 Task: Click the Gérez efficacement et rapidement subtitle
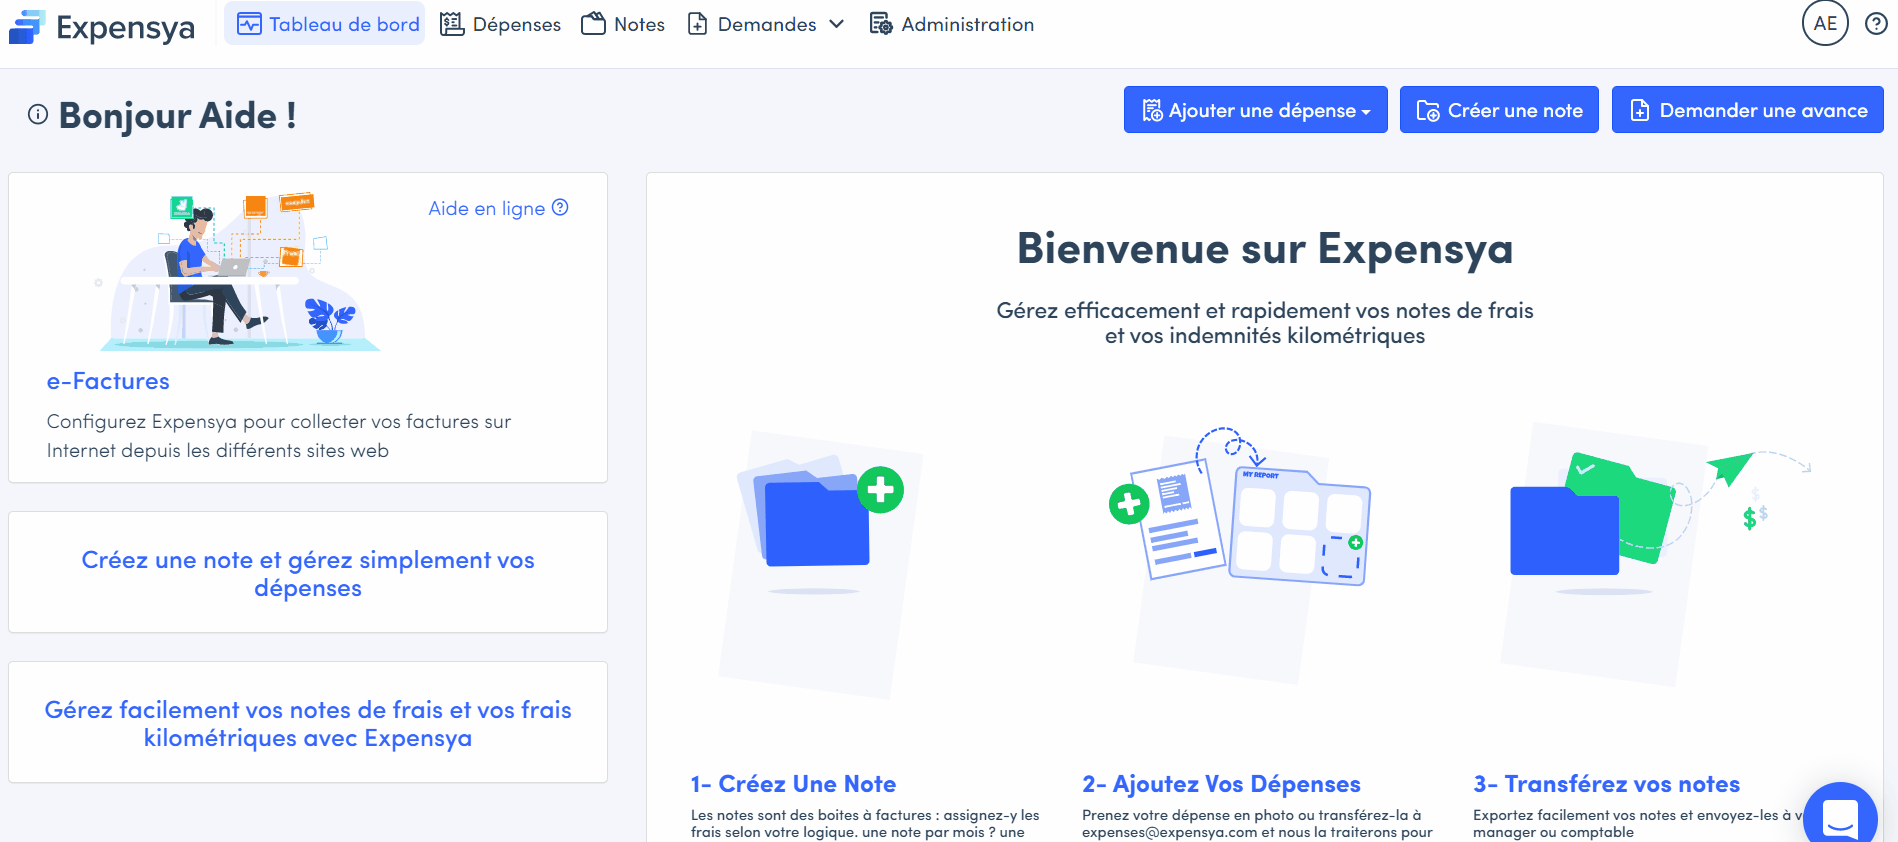pos(1265,323)
